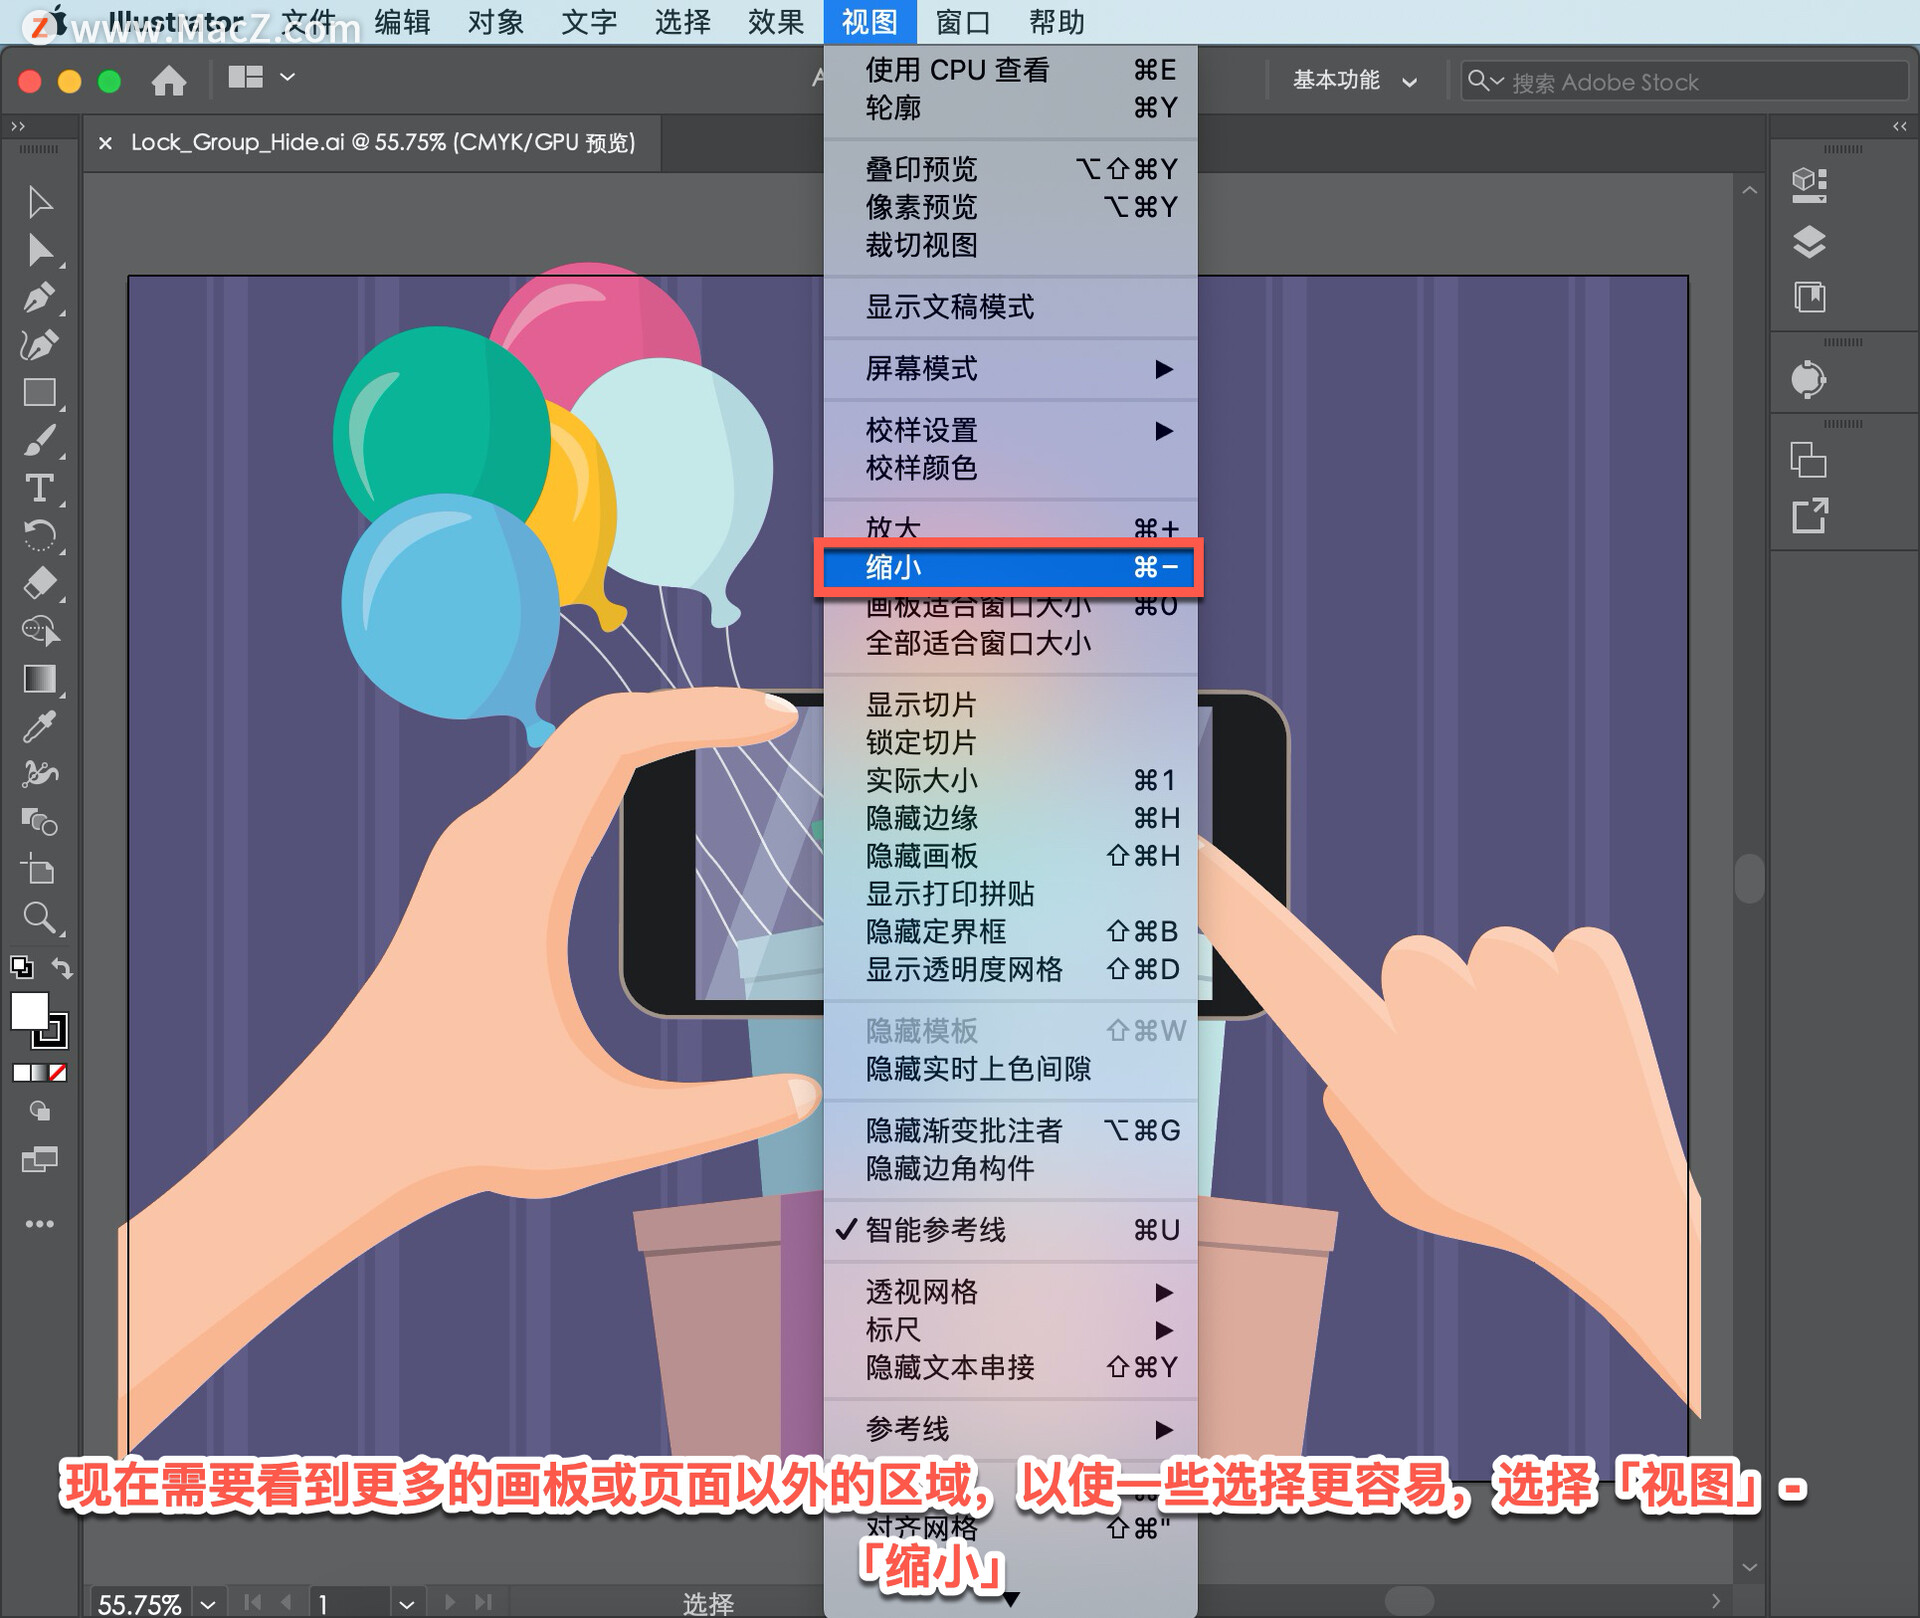The image size is (1920, 1618).
Task: Open the 基本功能 workspace dropdown
Action: [x=1352, y=81]
